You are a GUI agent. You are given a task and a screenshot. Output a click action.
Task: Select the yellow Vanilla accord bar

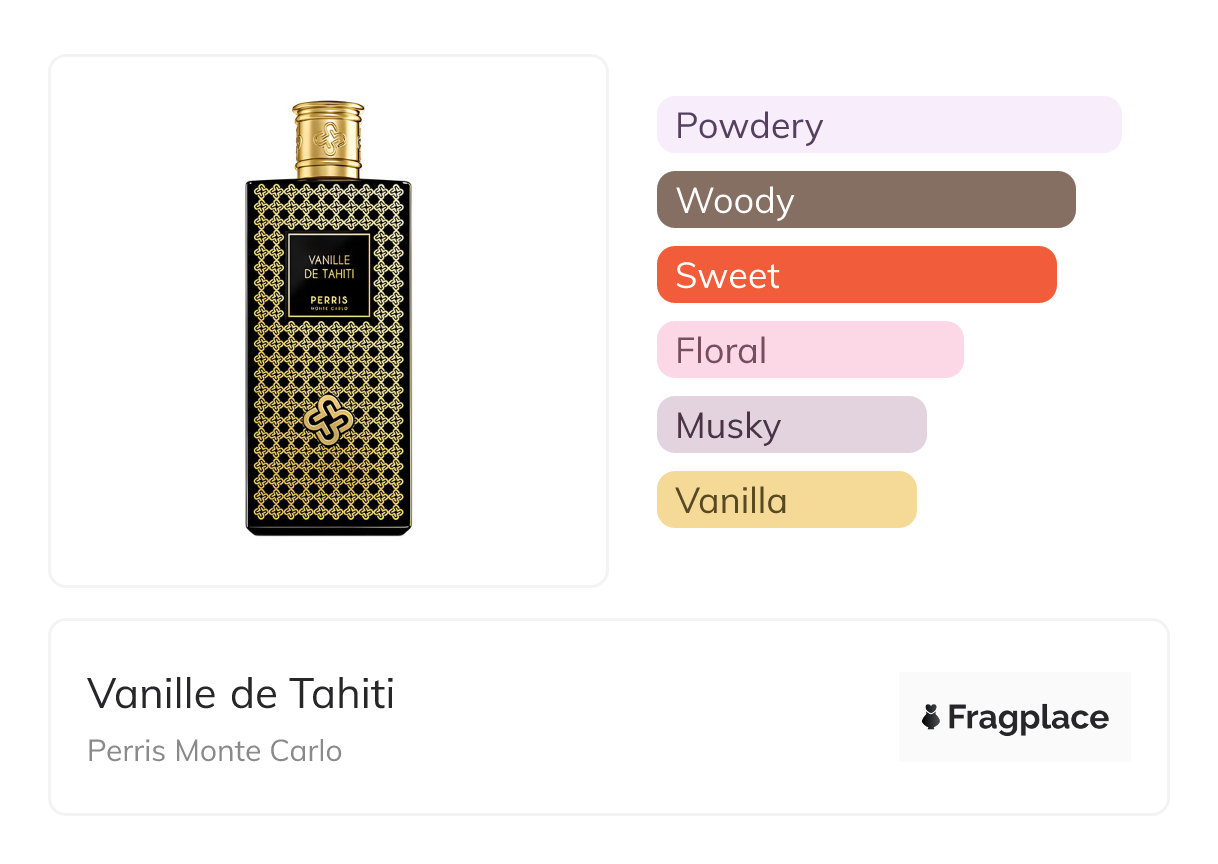[786, 500]
